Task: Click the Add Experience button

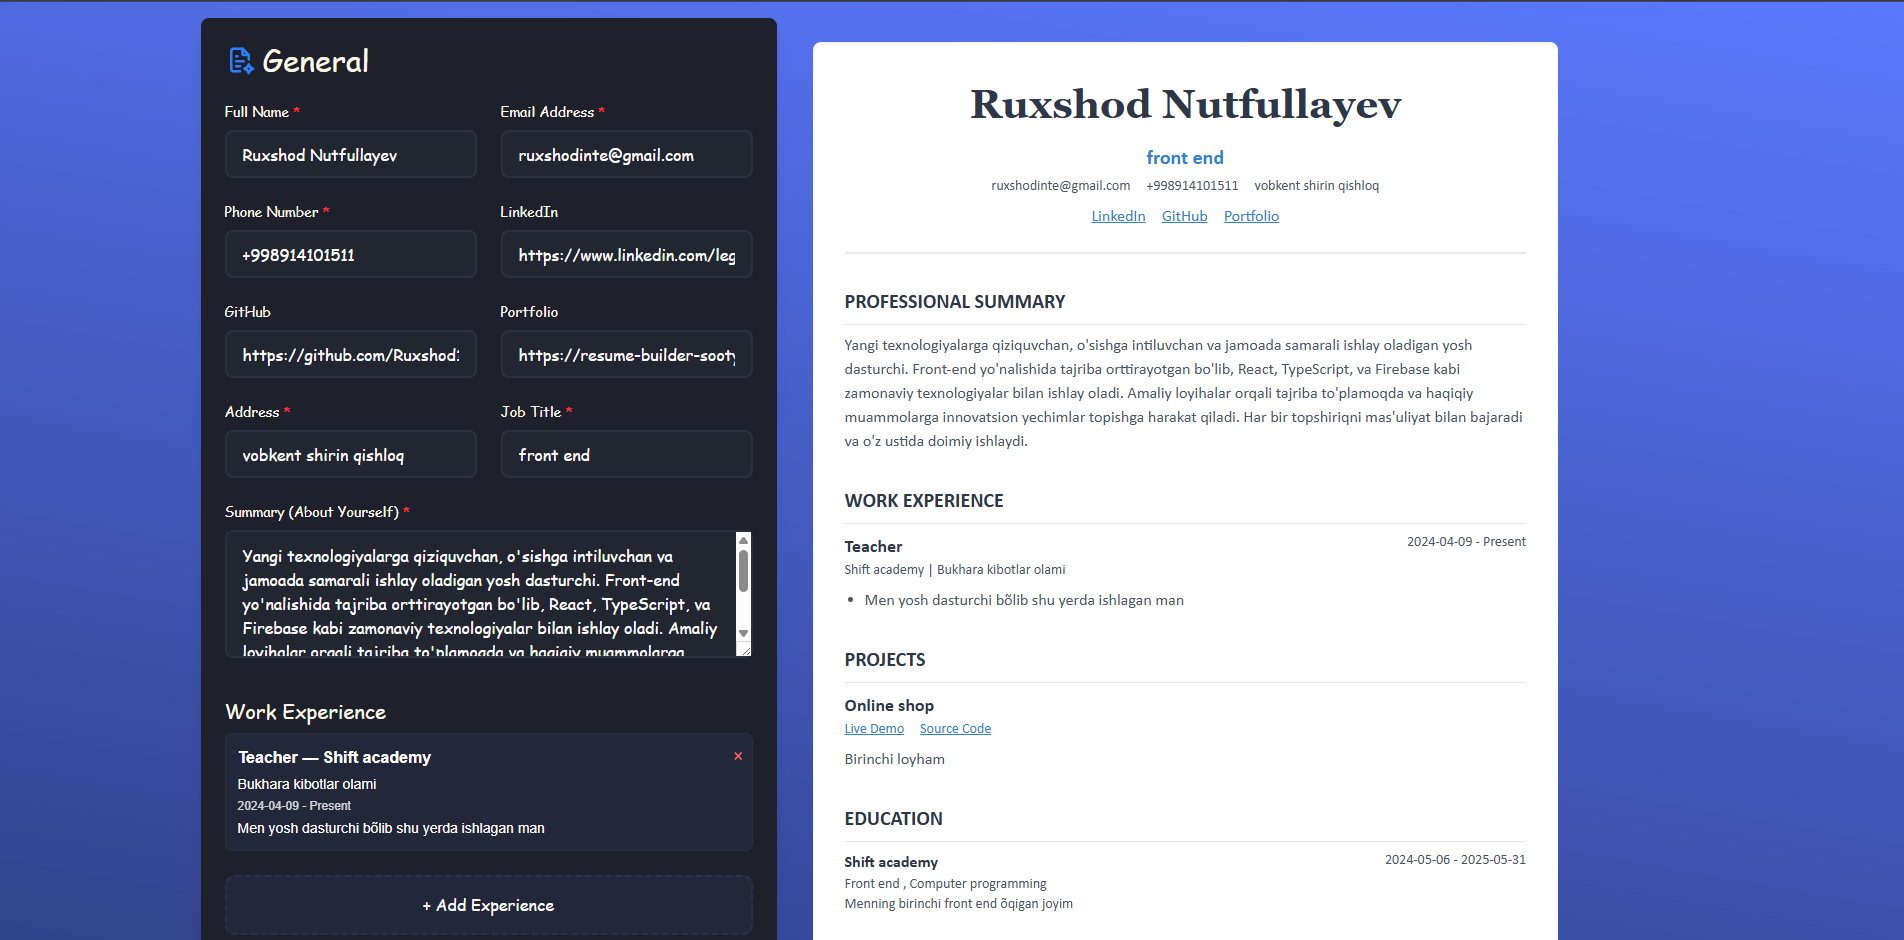Action: [488, 905]
